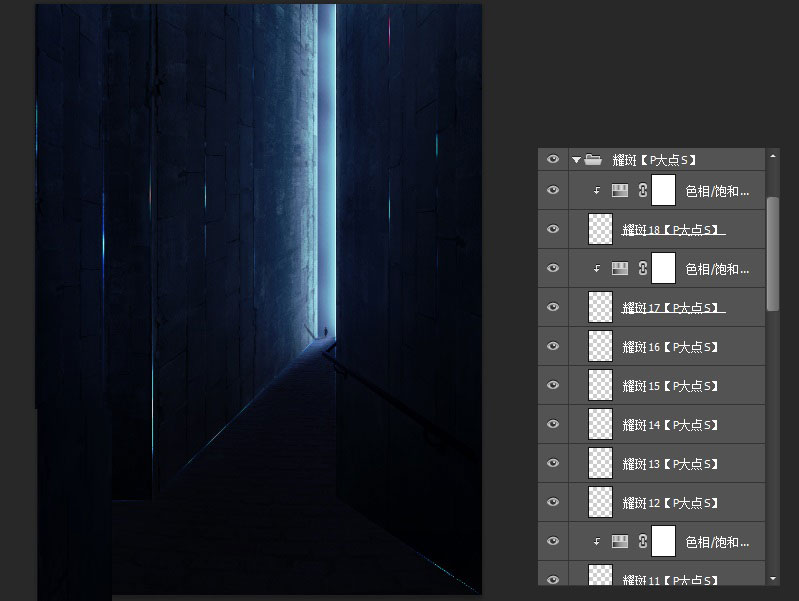799x601 pixels.
Task: Hide the 耀斑【P大点S】 group
Action: [x=553, y=159]
